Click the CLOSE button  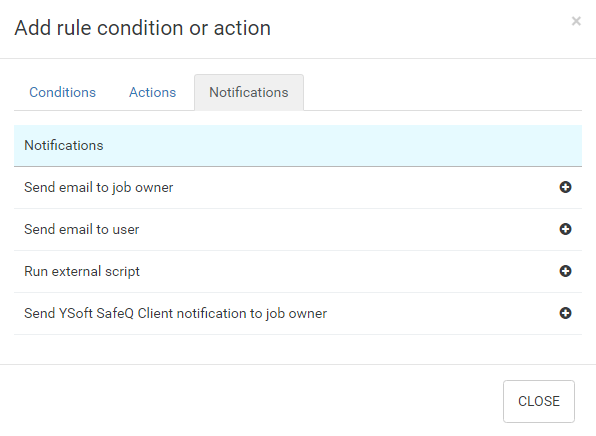point(539,401)
